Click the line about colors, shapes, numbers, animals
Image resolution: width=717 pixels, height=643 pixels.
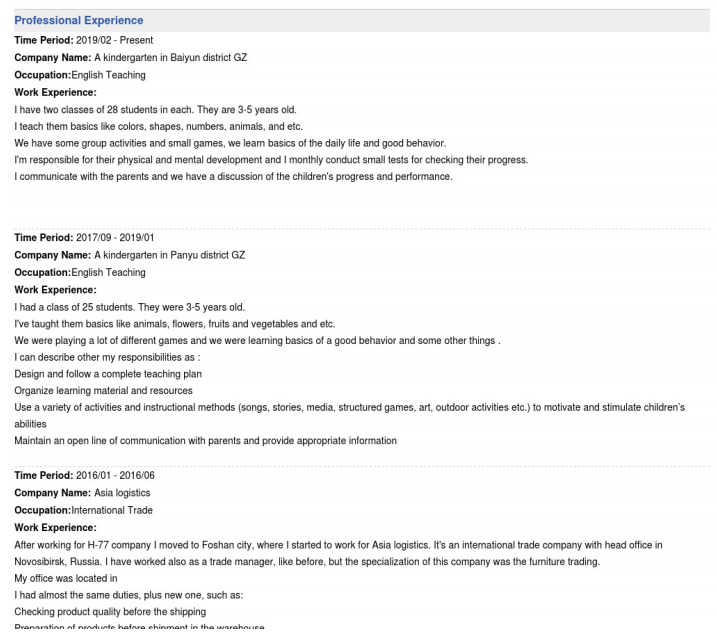click(158, 126)
